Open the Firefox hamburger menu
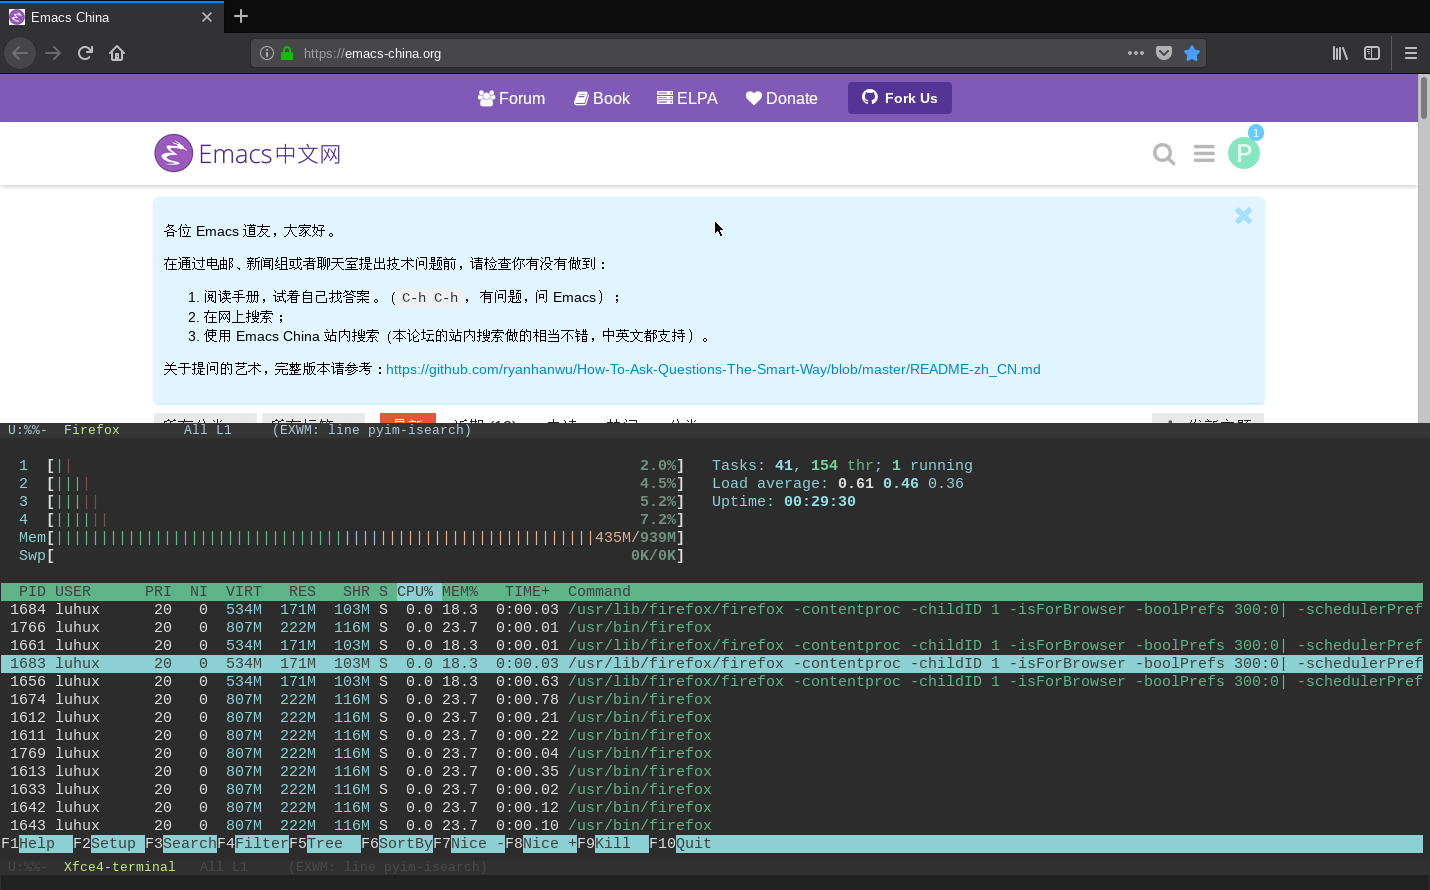The image size is (1430, 890). [1411, 53]
